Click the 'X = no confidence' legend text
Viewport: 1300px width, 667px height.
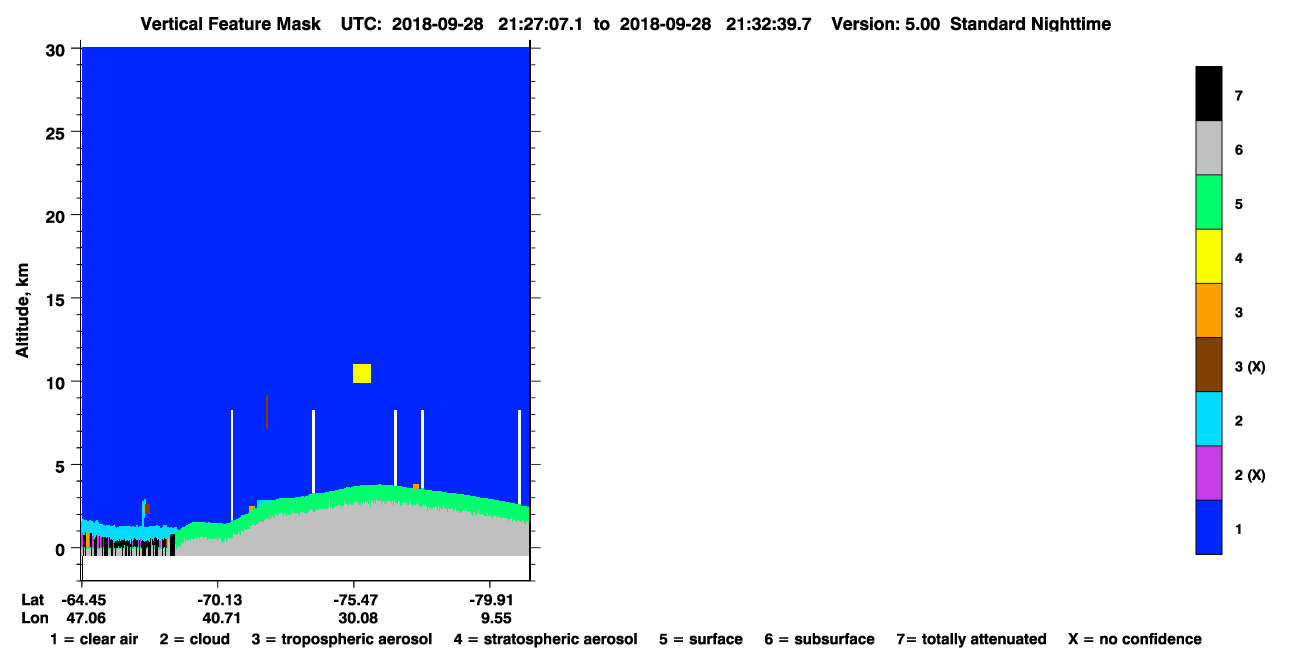click(1135, 639)
